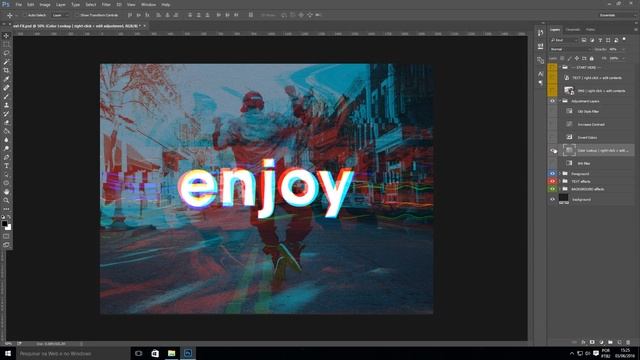Click the Windows Start button
Viewport: 640px width, 360px height.
click(x=7, y=353)
